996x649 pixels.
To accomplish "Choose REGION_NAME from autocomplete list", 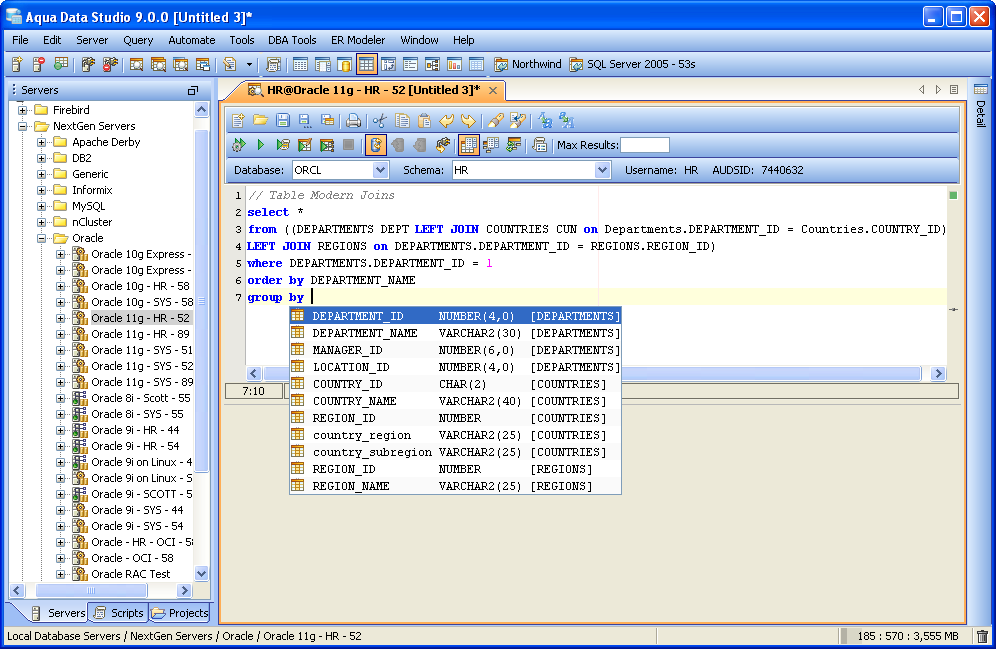I will click(x=455, y=486).
